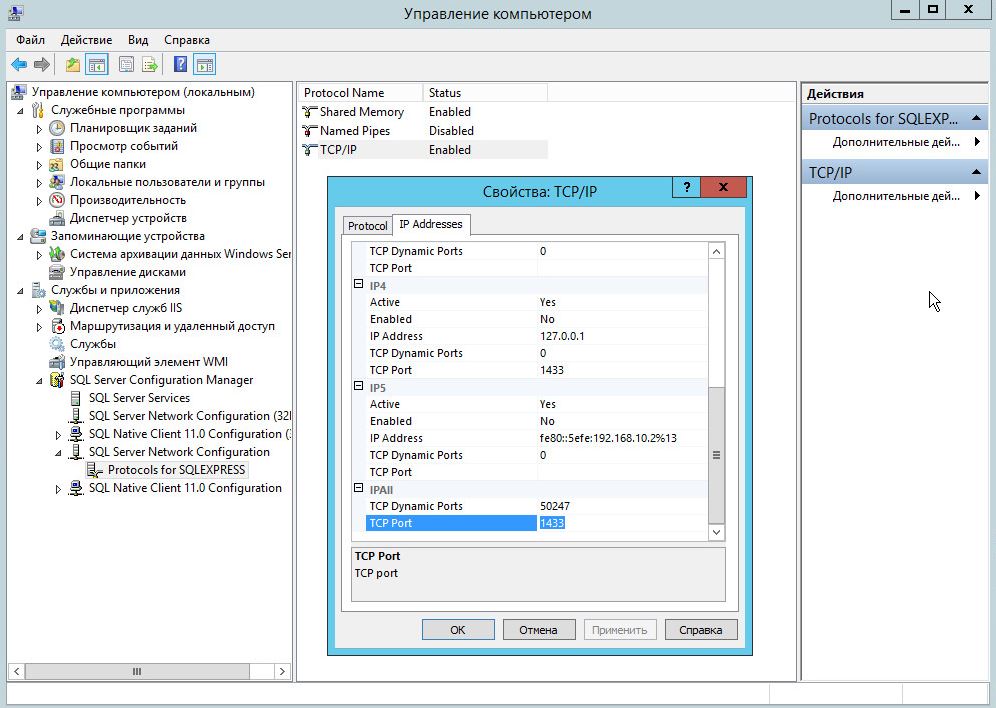Click the SQL Server Configuration Manager icon
Viewport: 996px width, 708px height.
tap(57, 380)
